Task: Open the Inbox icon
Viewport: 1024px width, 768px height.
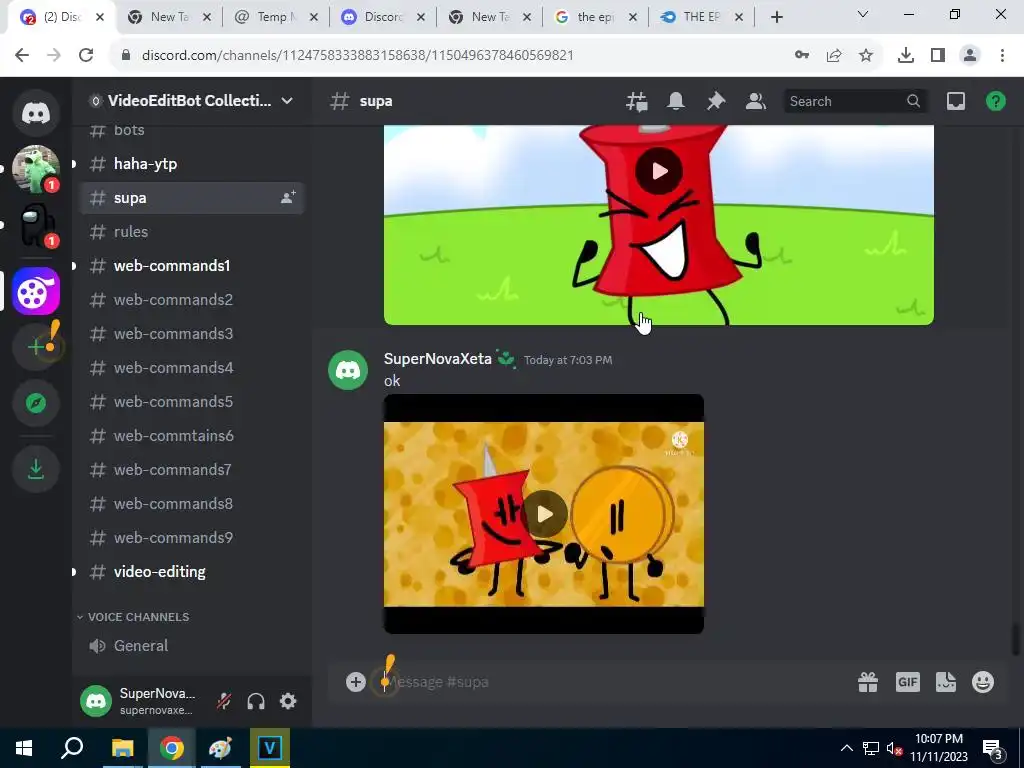Action: (955, 101)
